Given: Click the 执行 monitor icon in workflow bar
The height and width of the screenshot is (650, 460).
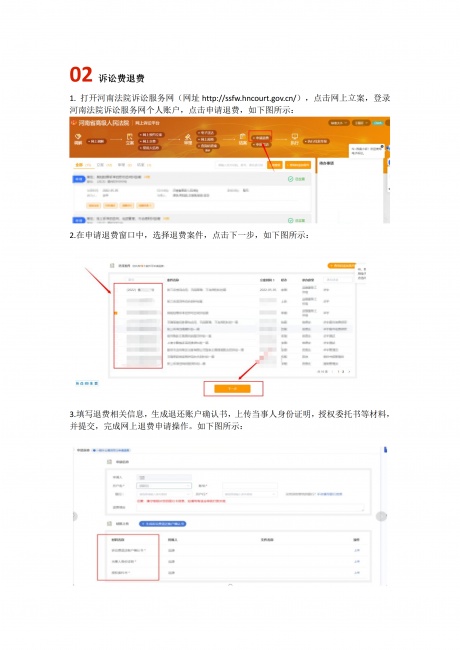Looking at the screenshot, I should click(x=295, y=136).
